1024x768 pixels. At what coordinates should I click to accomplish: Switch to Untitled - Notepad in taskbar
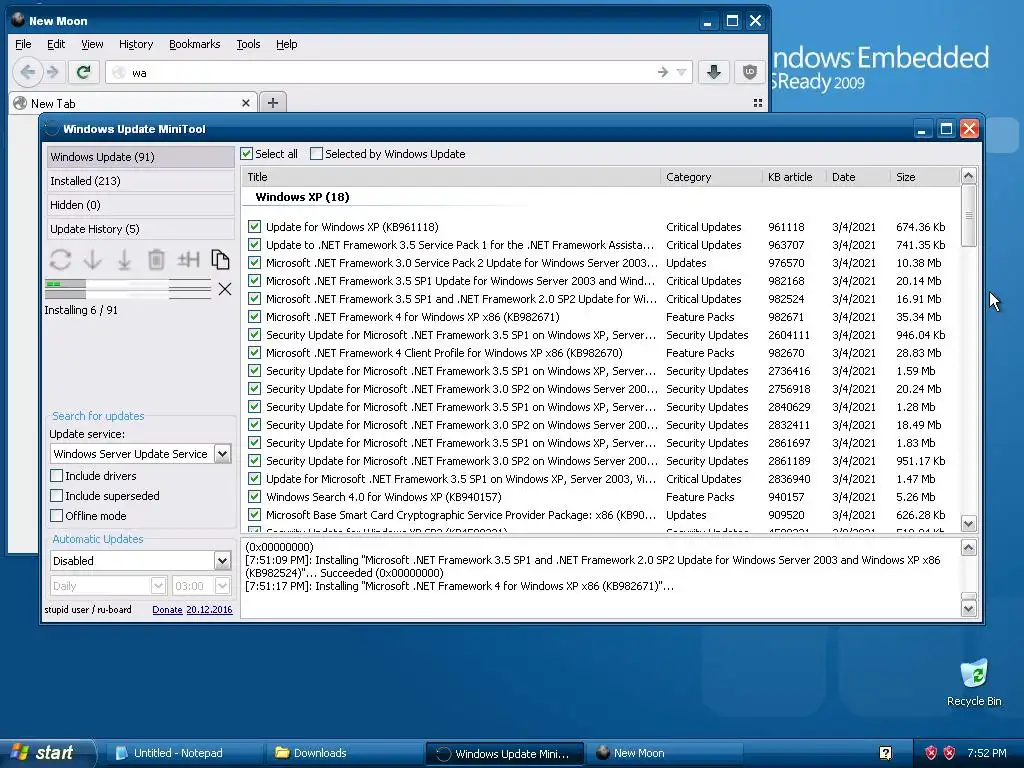pyautogui.click(x=185, y=753)
